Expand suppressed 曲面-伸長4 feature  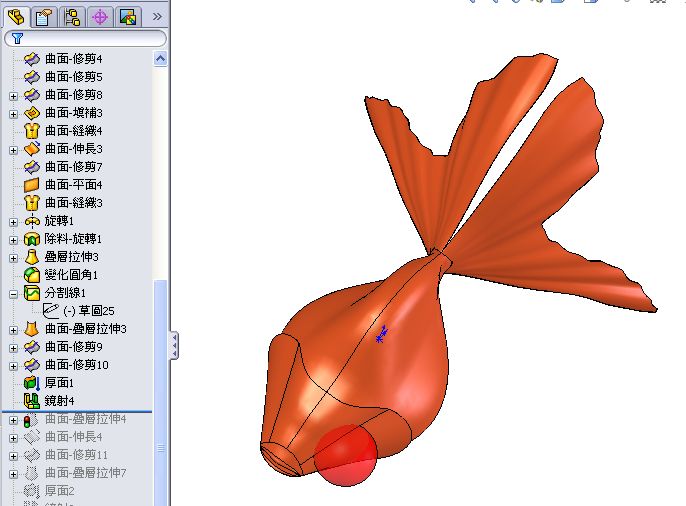(x=14, y=438)
